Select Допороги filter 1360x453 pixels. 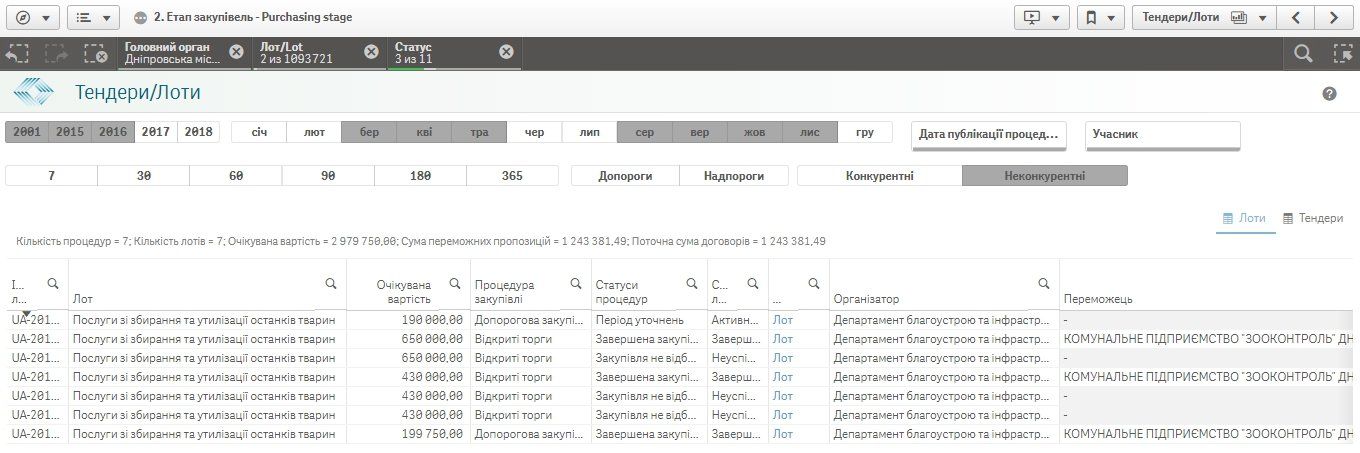625,176
